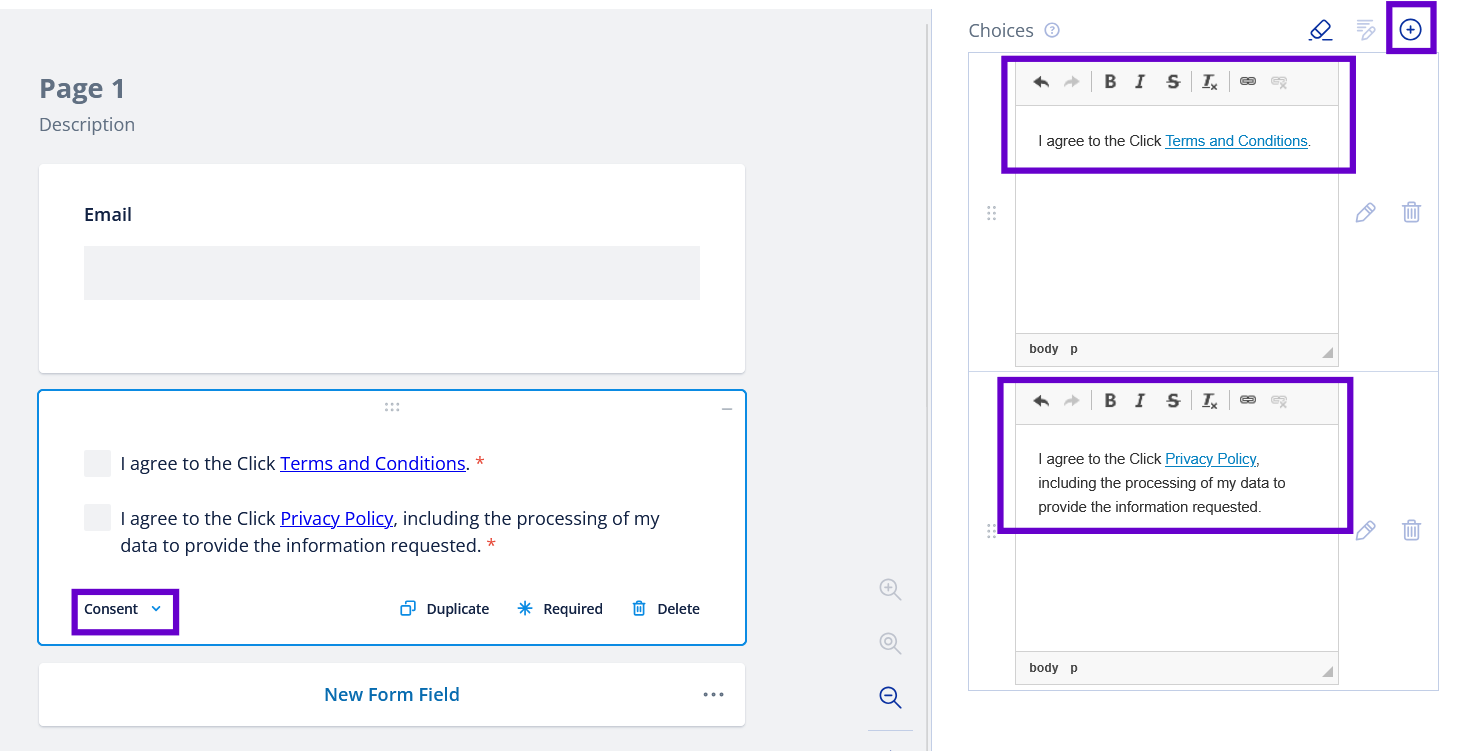Click the Email field label
Screen dimensions: 1458x751
click(x=108, y=215)
